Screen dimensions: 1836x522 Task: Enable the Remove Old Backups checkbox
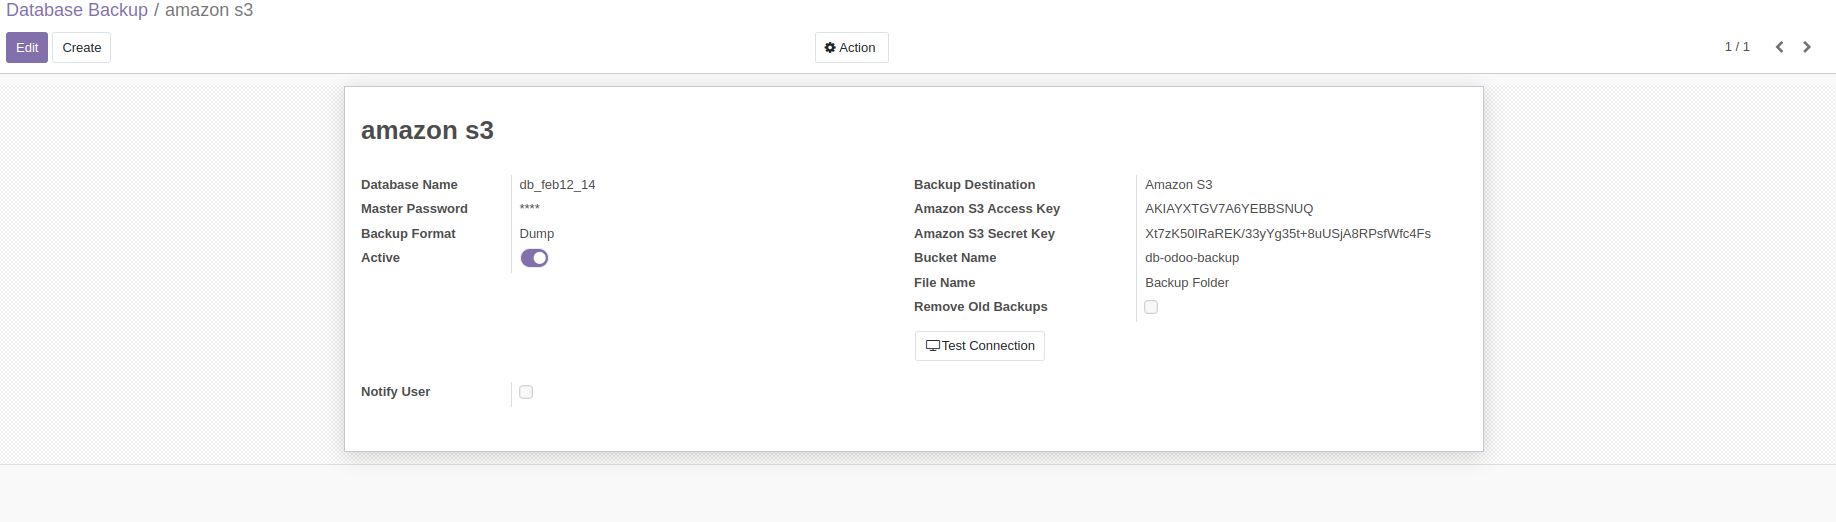[x=1151, y=307]
